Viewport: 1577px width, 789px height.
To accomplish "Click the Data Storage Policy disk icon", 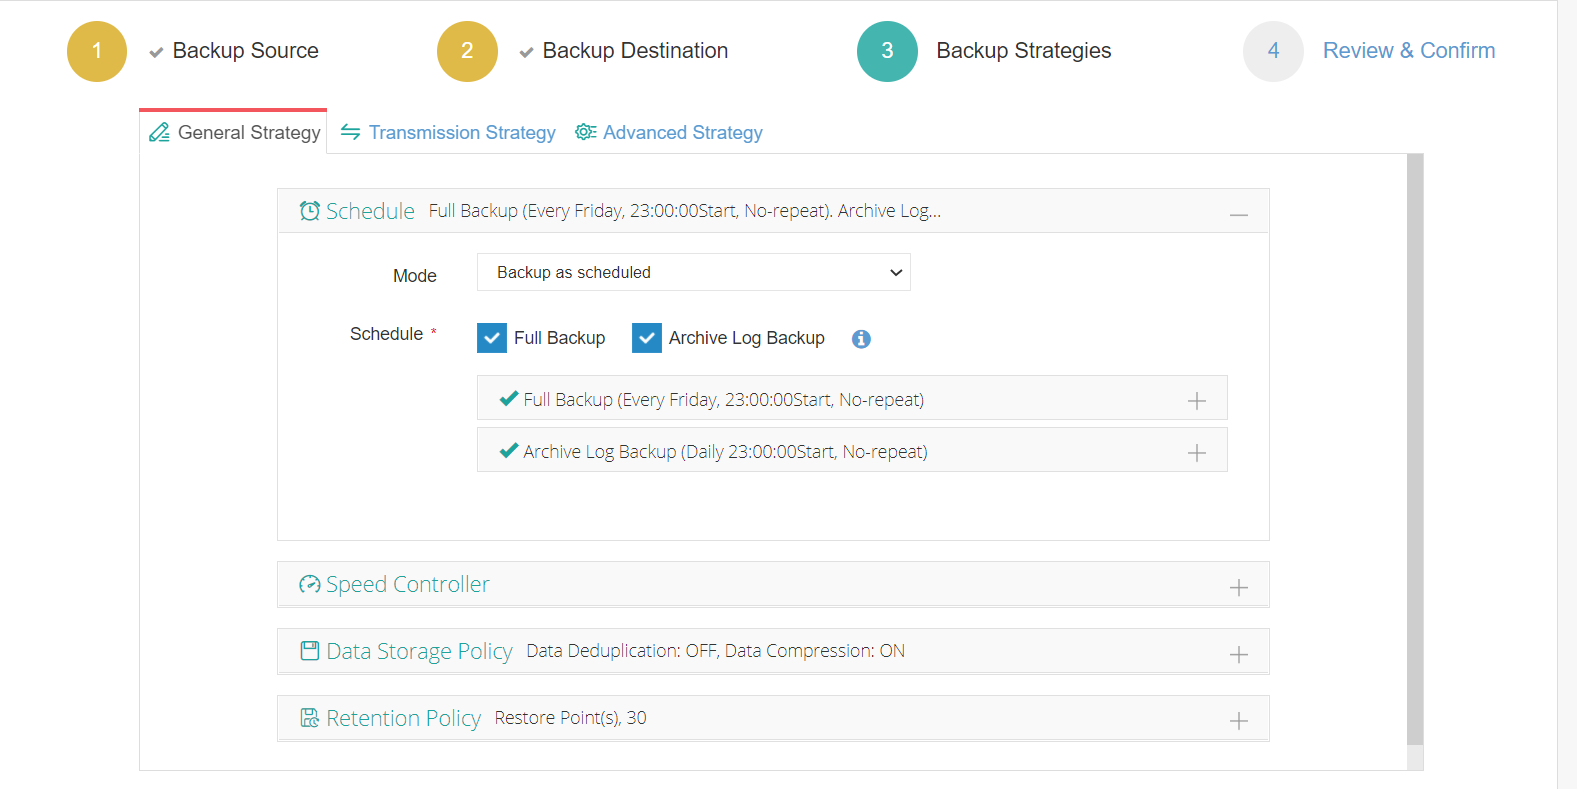I will (x=310, y=651).
